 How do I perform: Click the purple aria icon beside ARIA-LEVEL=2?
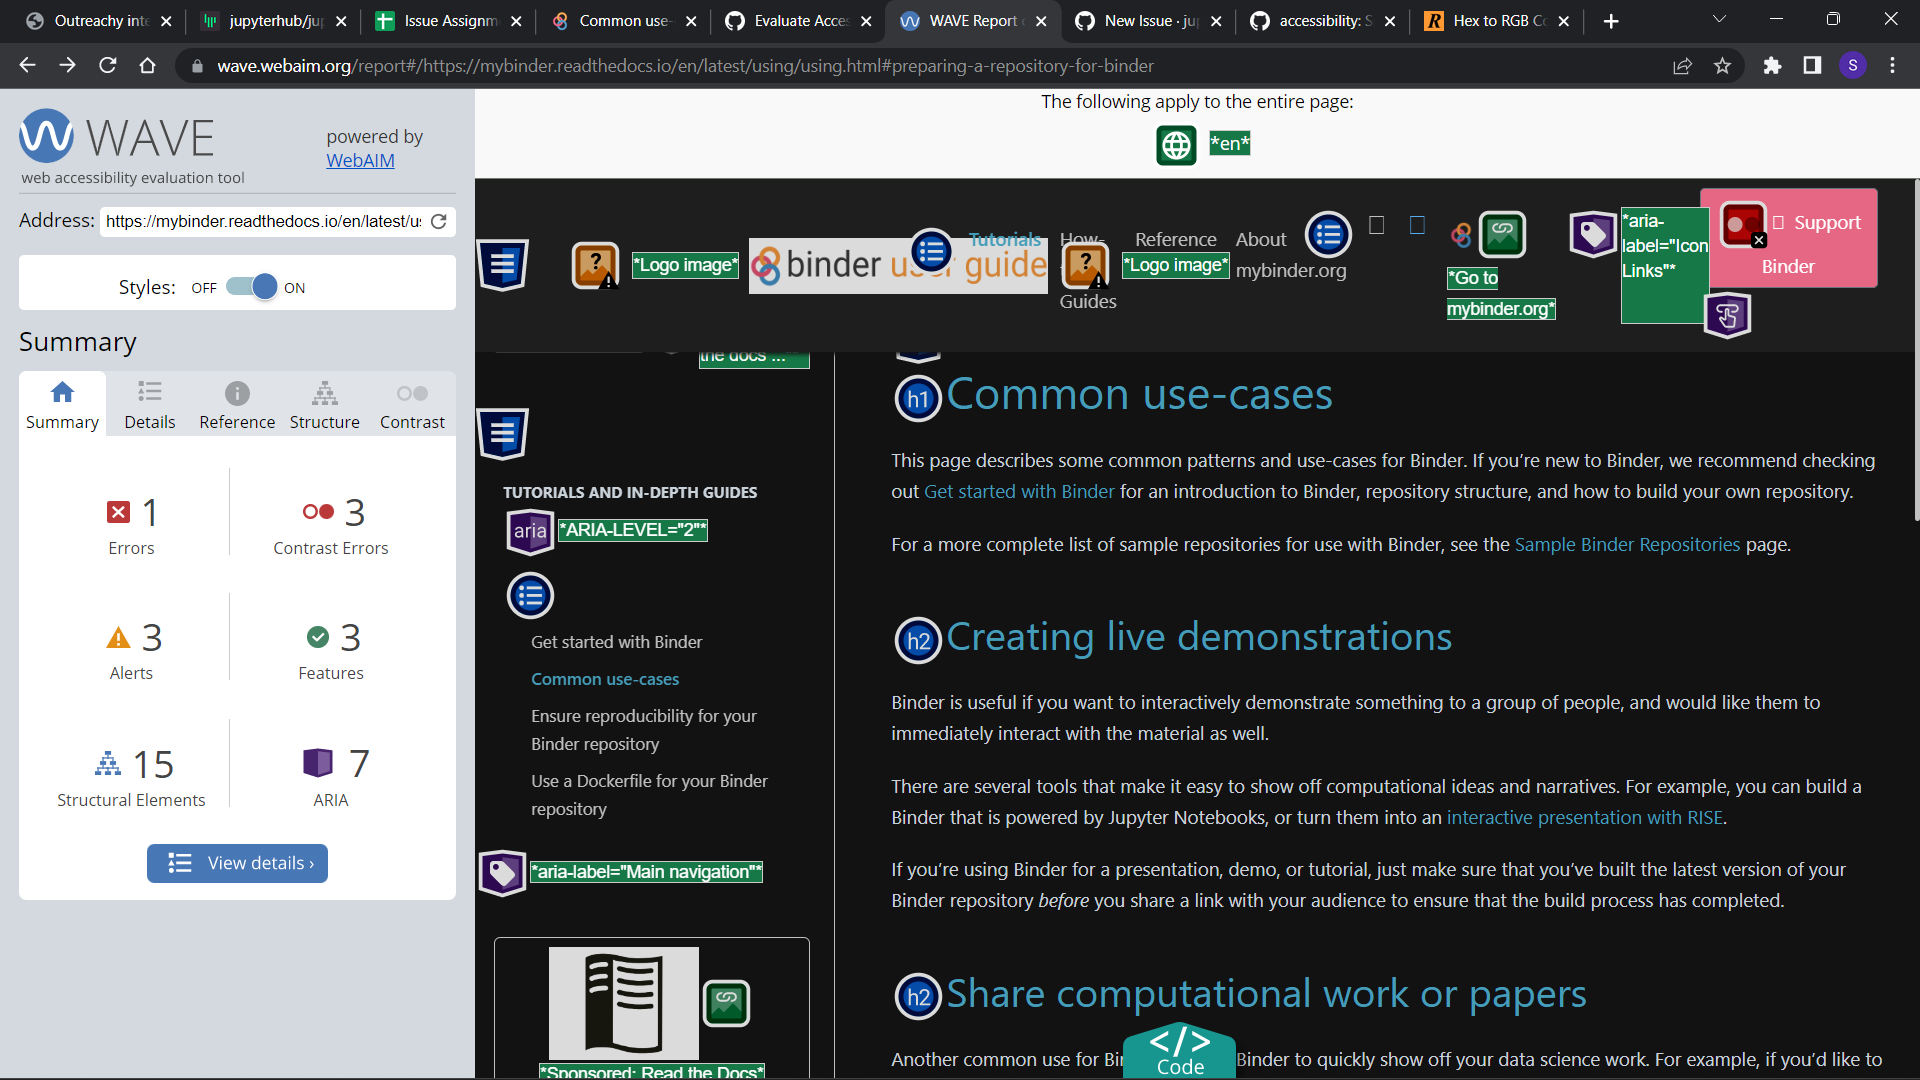tap(530, 531)
